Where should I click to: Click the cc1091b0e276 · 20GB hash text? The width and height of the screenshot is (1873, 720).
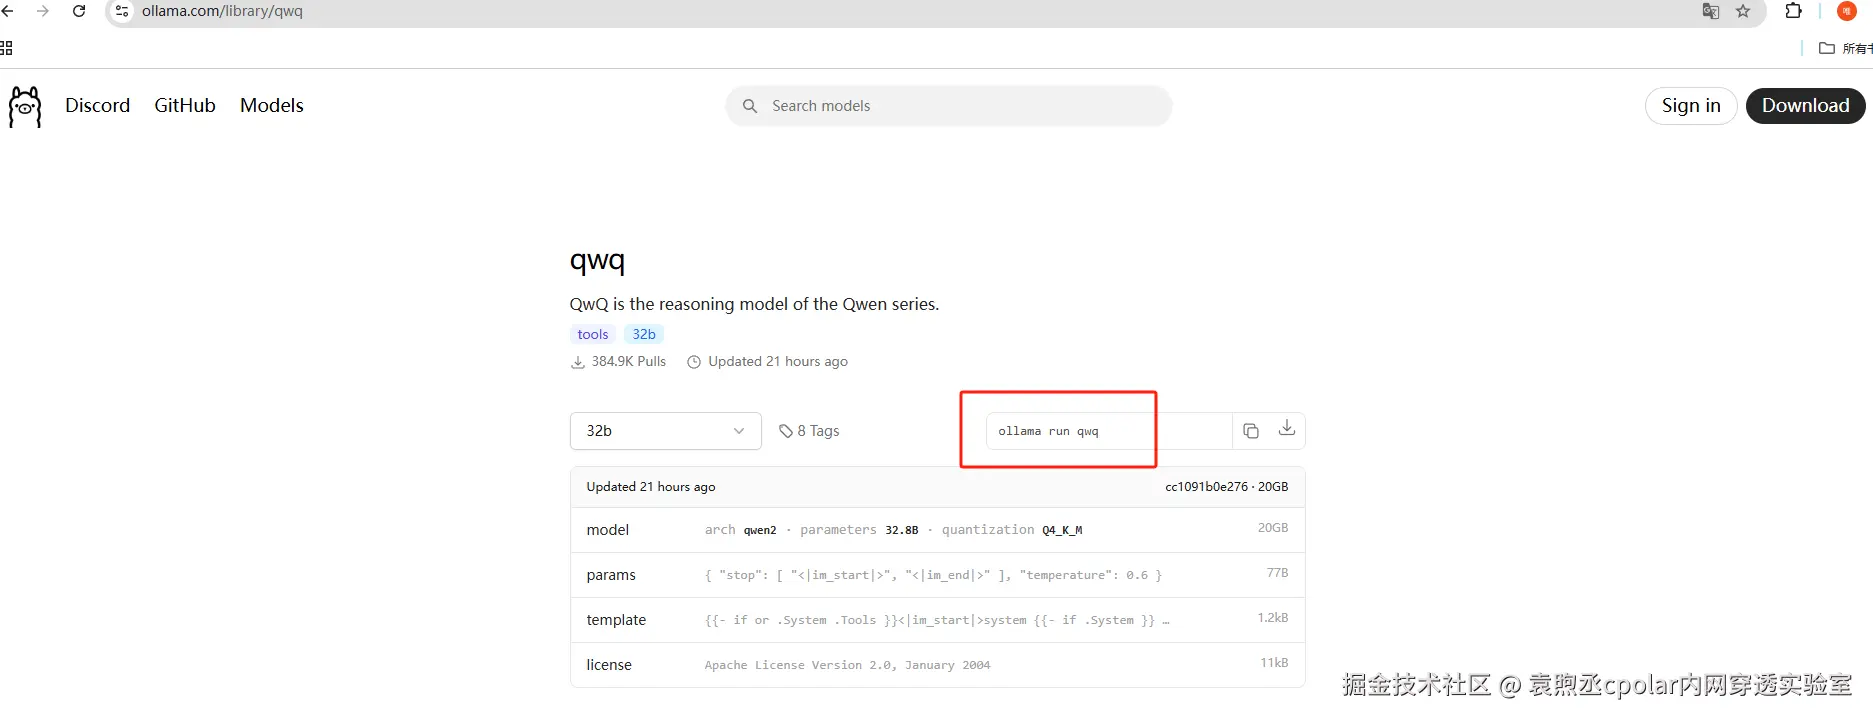1226,487
